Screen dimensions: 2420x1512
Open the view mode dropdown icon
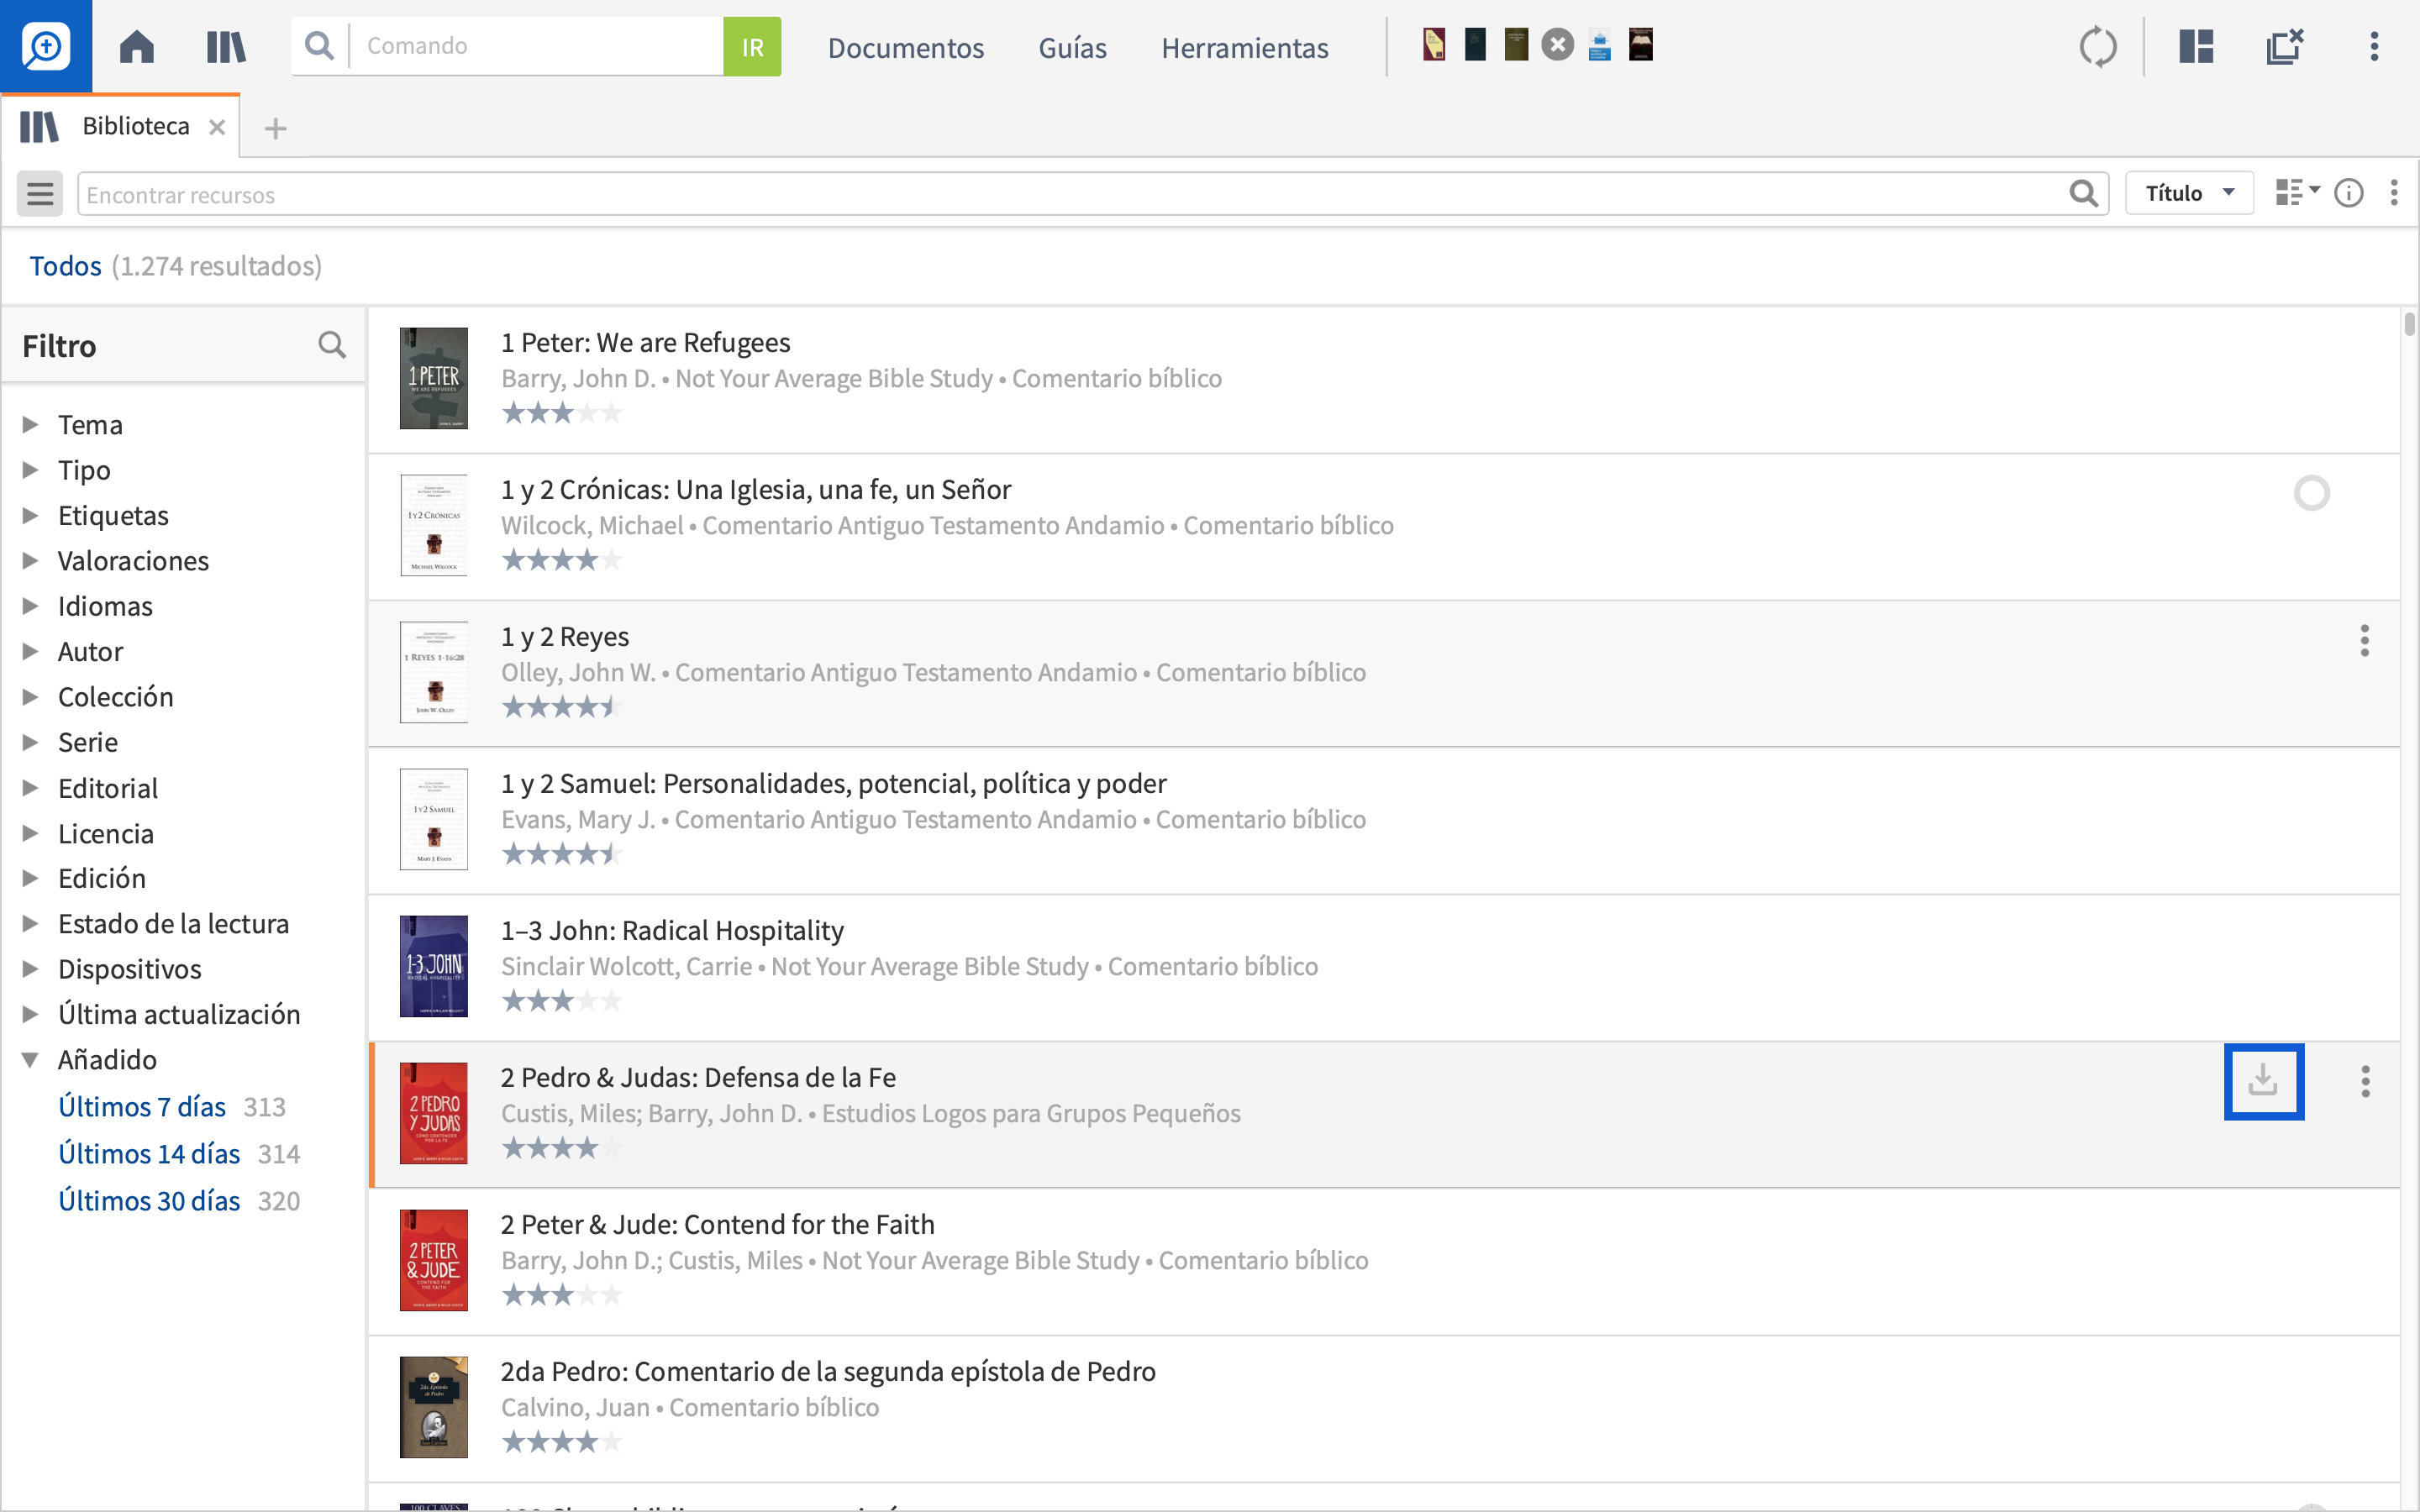point(2297,192)
